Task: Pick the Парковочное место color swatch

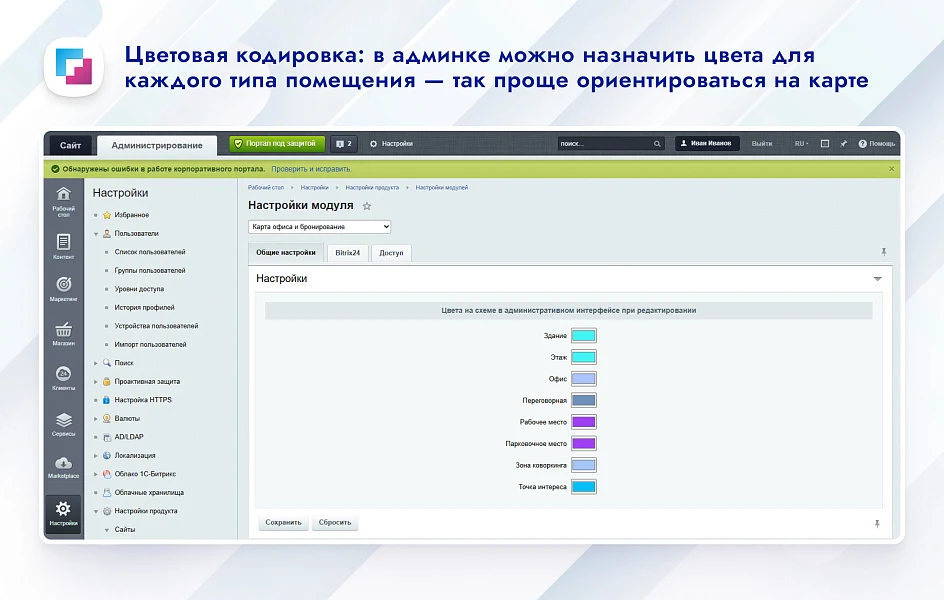Action: [x=583, y=444]
